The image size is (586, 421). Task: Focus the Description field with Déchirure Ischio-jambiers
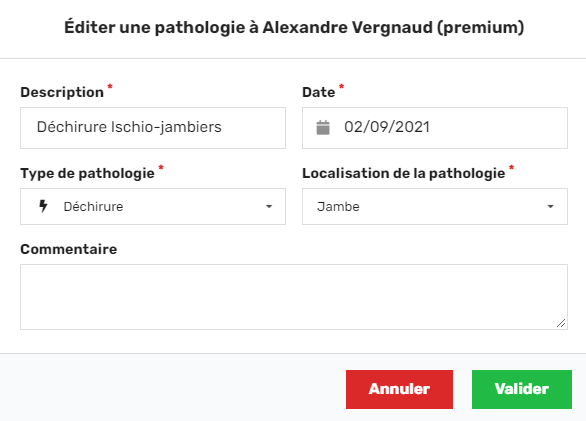[x=153, y=128]
